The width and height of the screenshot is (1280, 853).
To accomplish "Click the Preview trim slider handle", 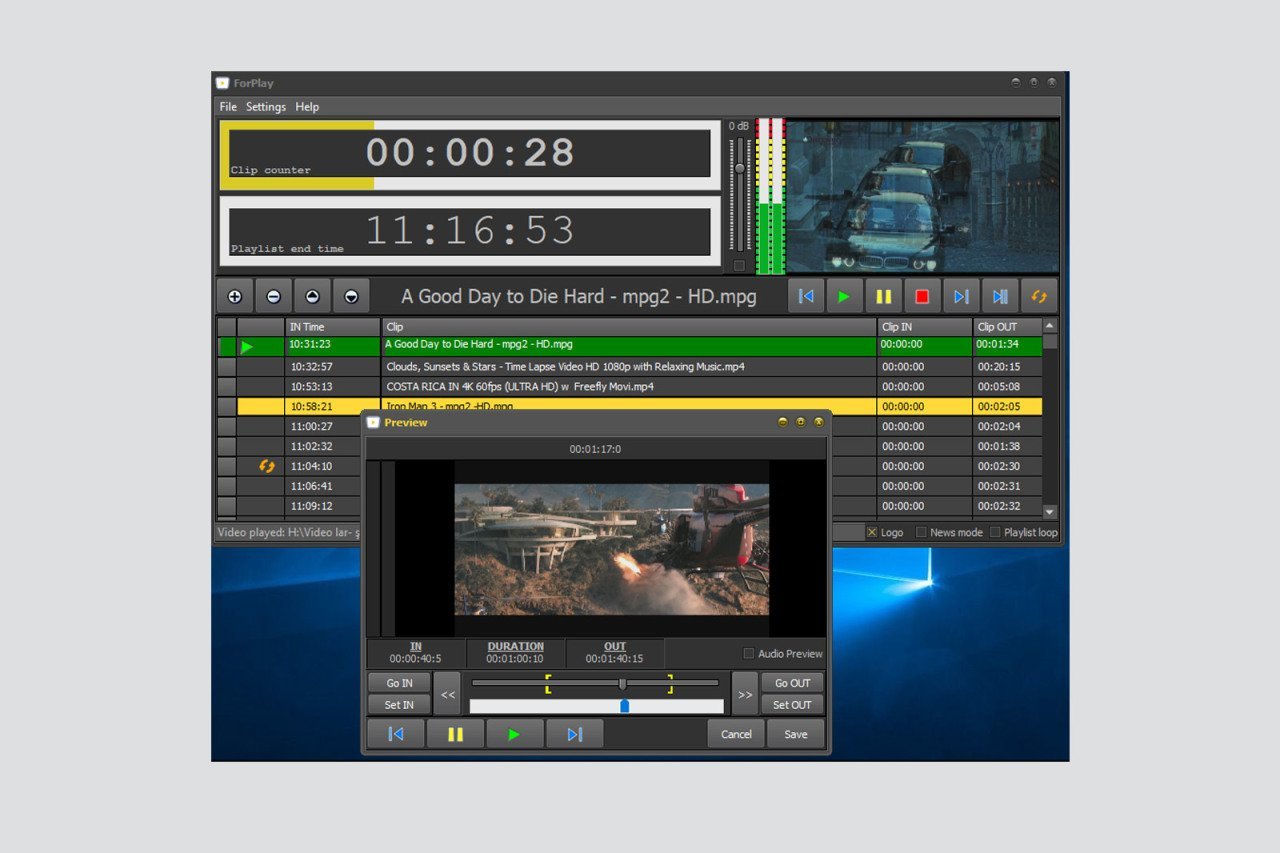I will tap(622, 684).
